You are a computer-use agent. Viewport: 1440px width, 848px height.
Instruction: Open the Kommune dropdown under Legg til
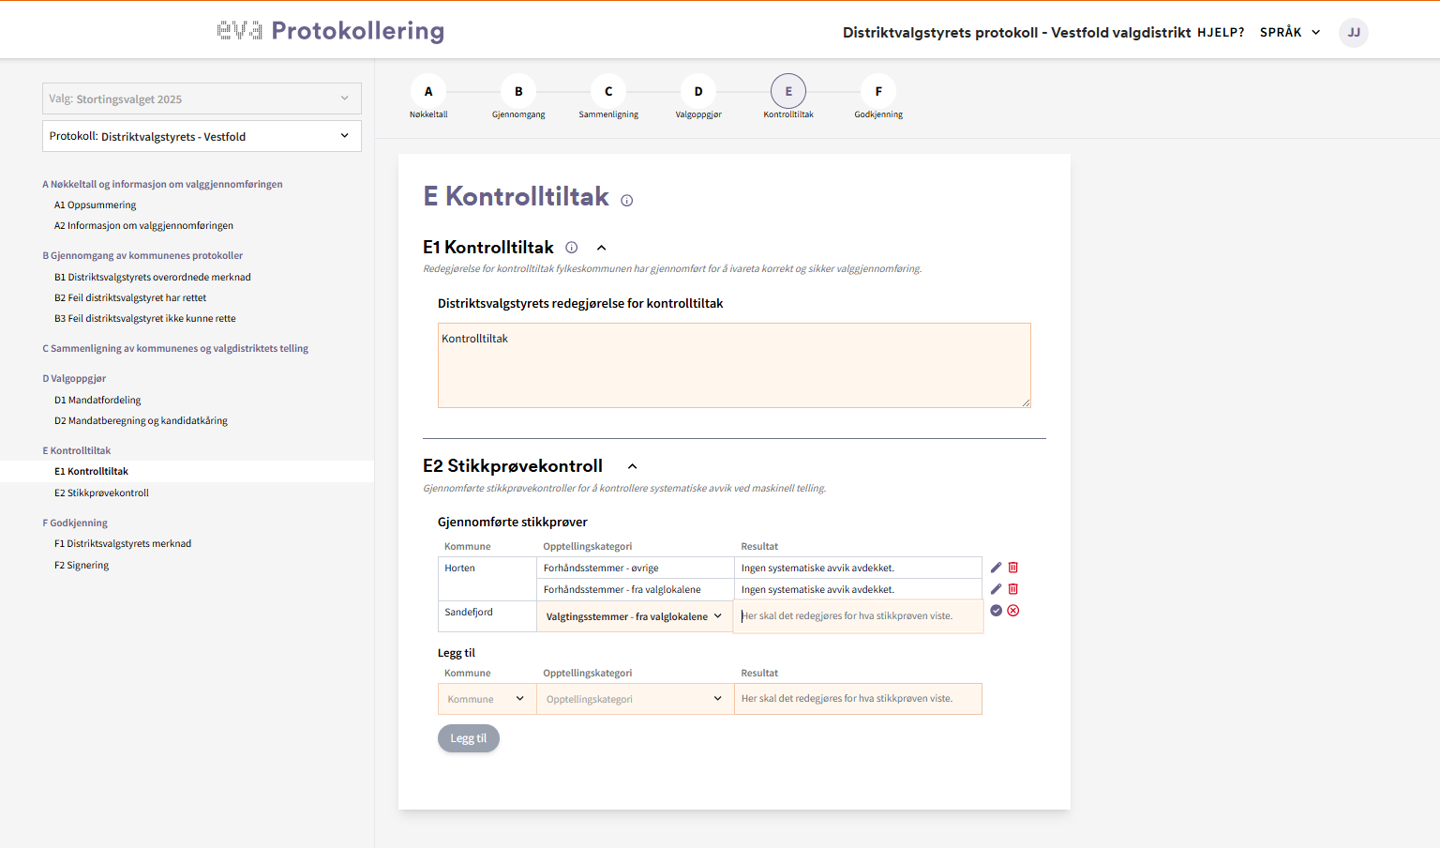point(486,699)
